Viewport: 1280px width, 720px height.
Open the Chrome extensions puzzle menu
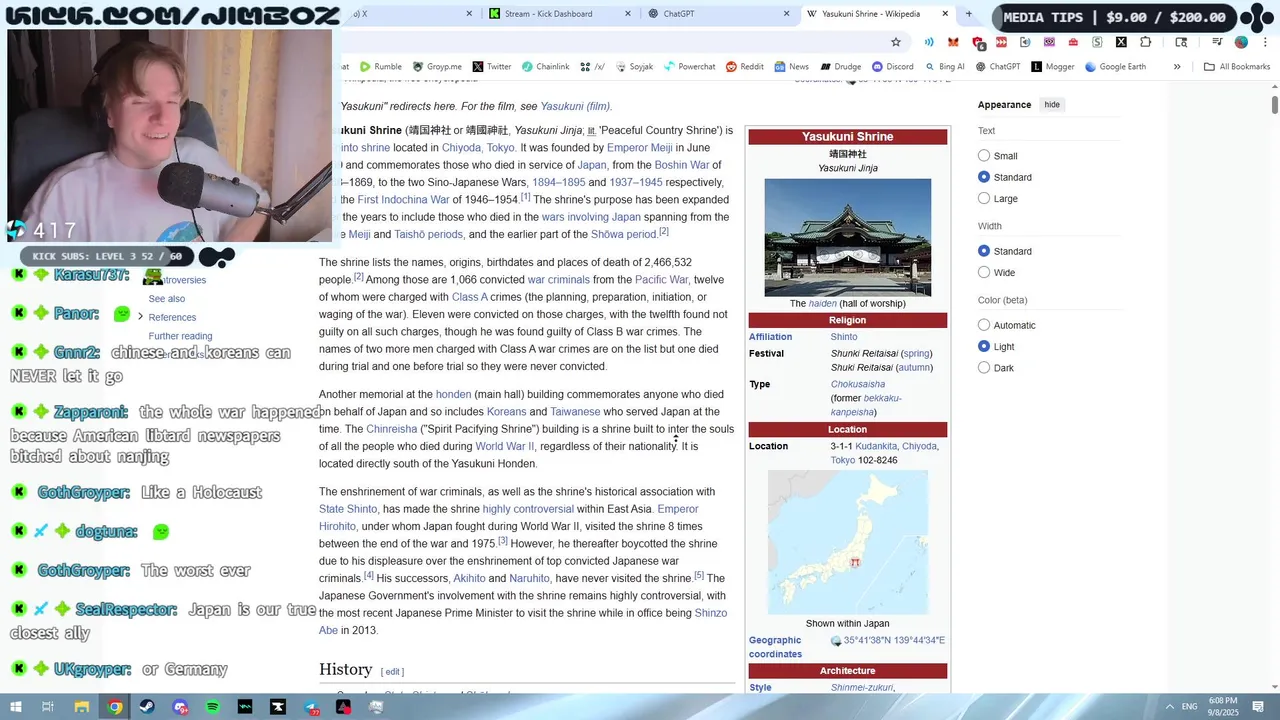coord(1145,42)
